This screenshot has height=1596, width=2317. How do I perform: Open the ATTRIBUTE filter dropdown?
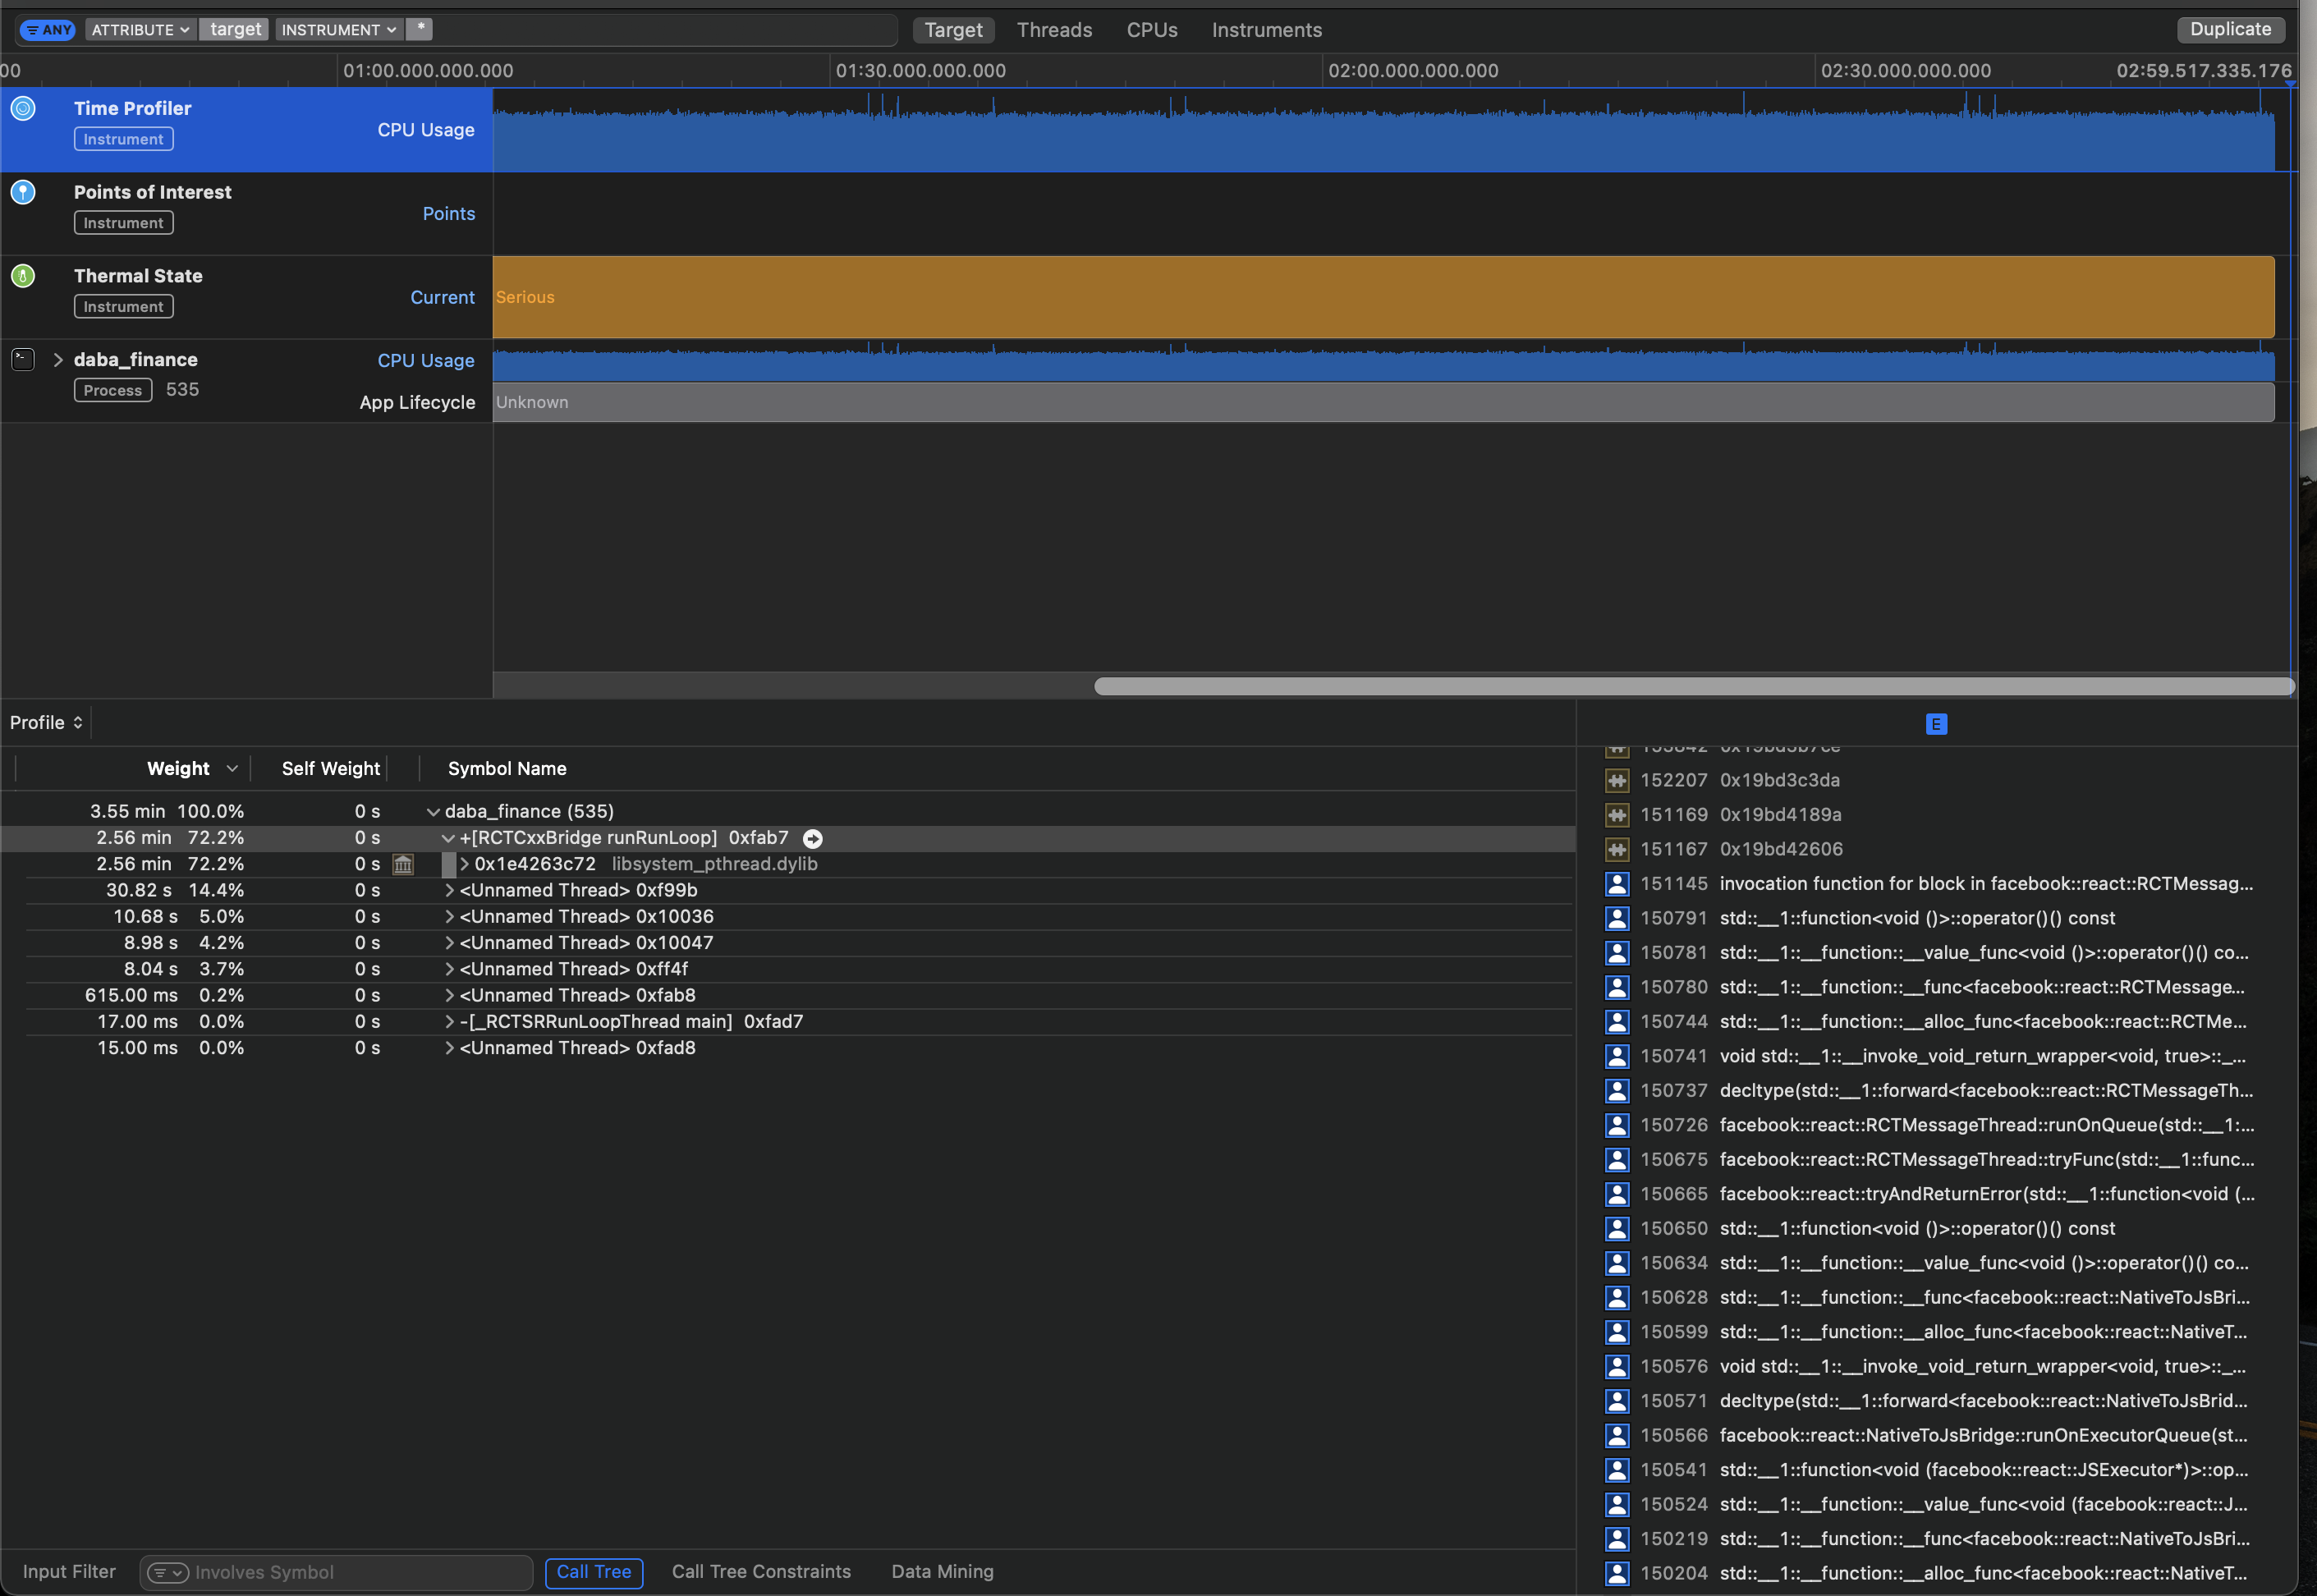(140, 30)
